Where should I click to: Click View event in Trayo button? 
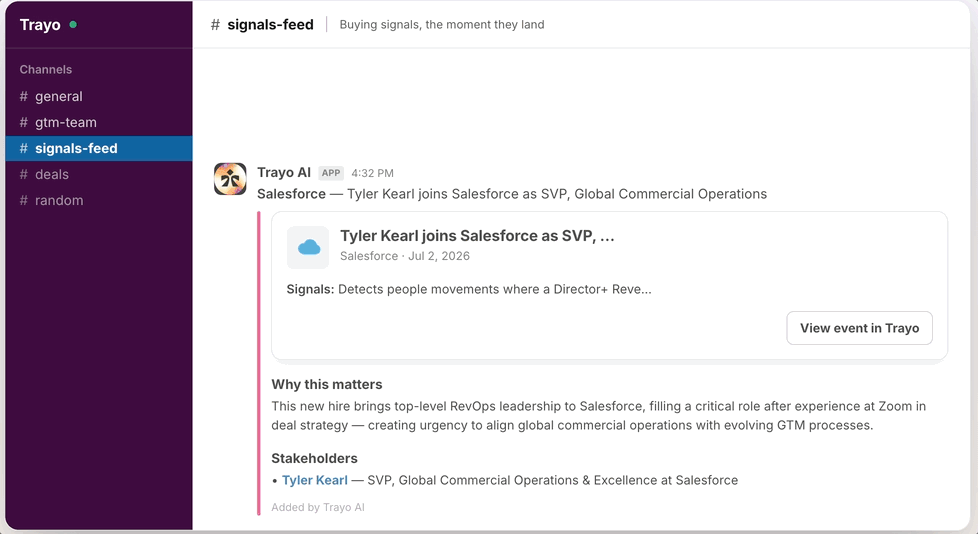point(859,328)
